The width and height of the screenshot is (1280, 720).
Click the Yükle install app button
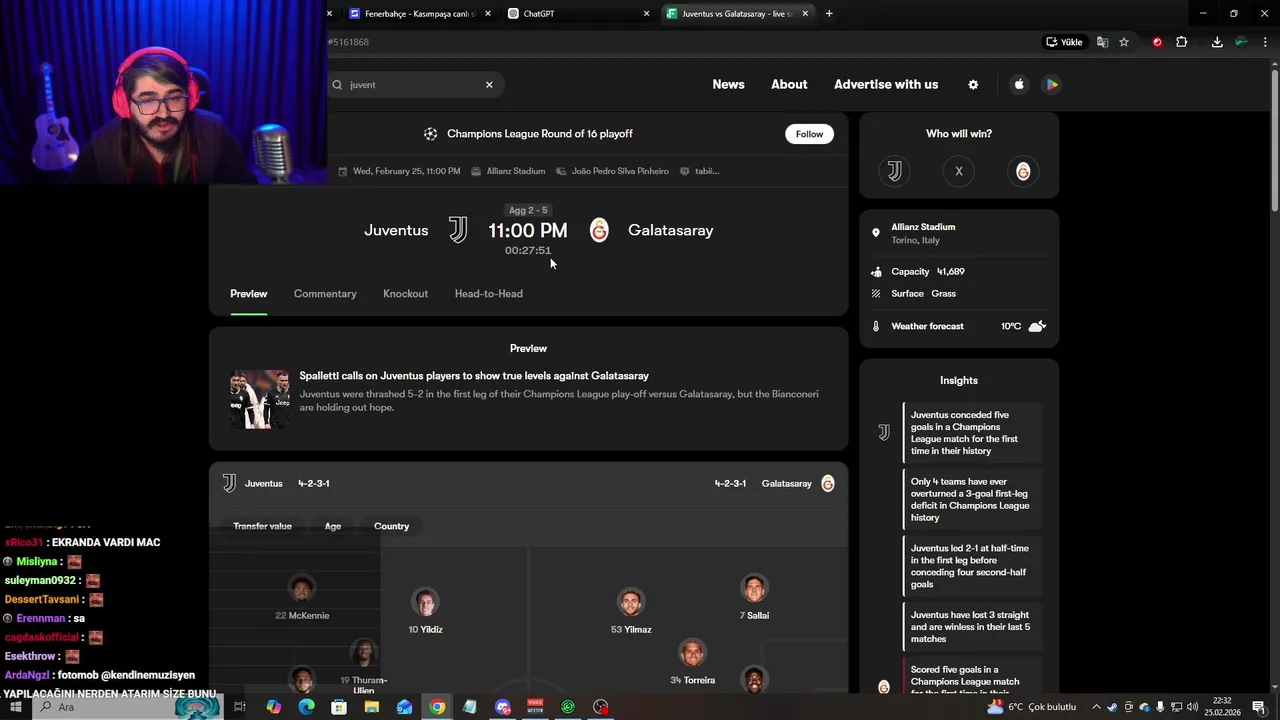[1064, 42]
